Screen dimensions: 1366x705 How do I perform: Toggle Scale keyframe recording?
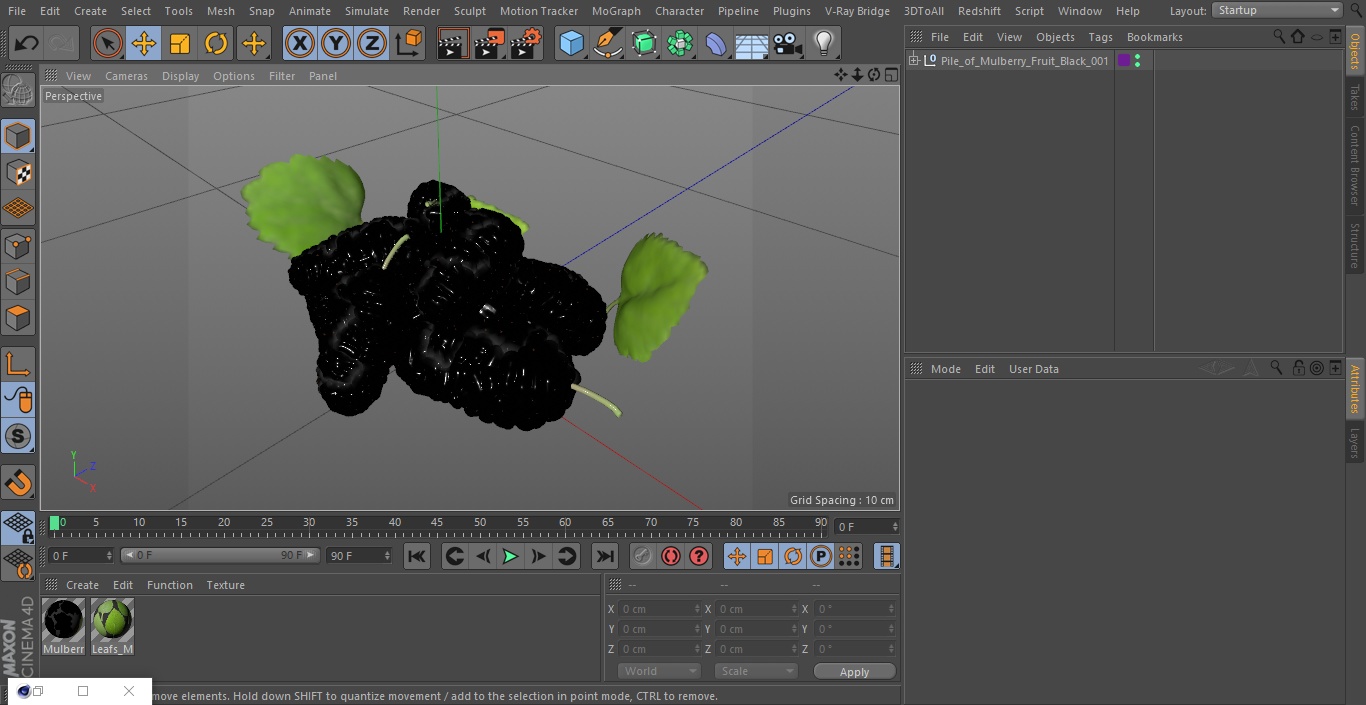click(x=765, y=556)
